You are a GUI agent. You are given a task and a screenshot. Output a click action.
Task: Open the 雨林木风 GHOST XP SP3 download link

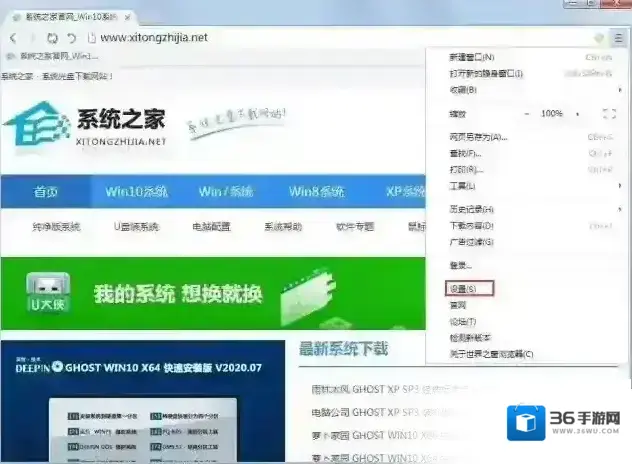[389, 389]
